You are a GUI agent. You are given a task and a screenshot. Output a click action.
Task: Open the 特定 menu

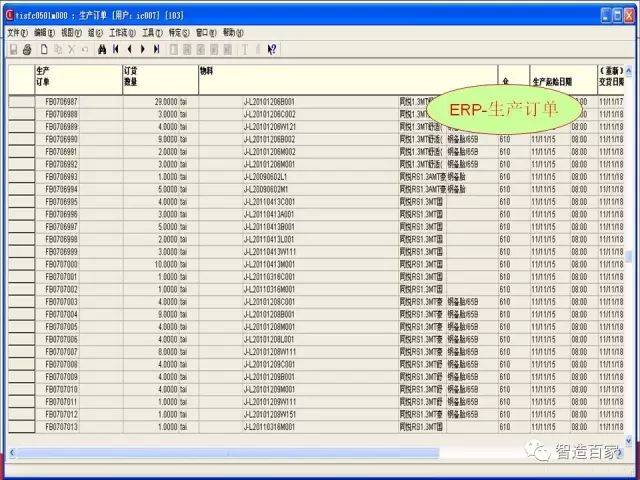[179, 33]
